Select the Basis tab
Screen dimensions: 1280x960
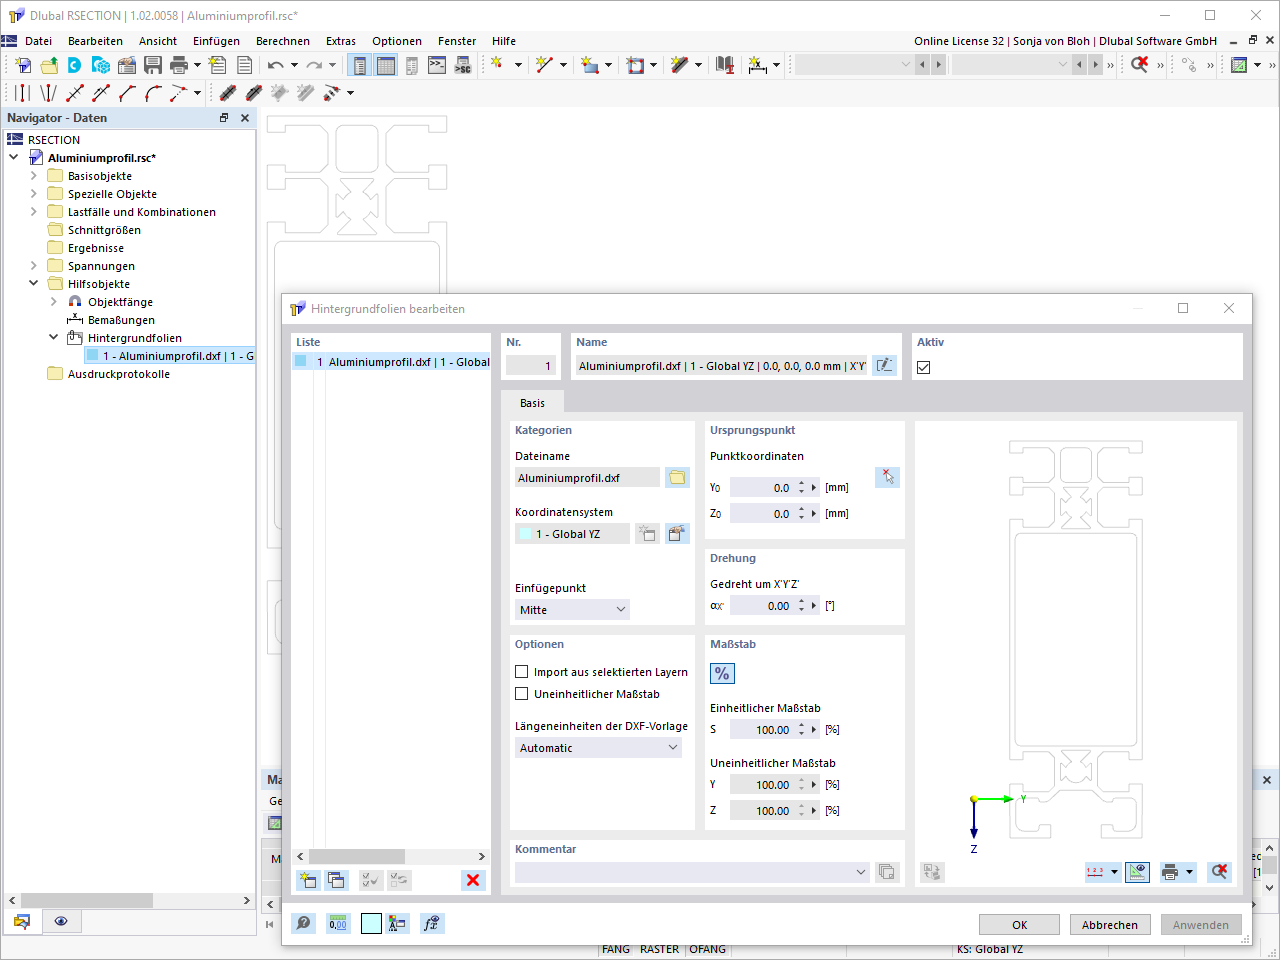[532, 403]
